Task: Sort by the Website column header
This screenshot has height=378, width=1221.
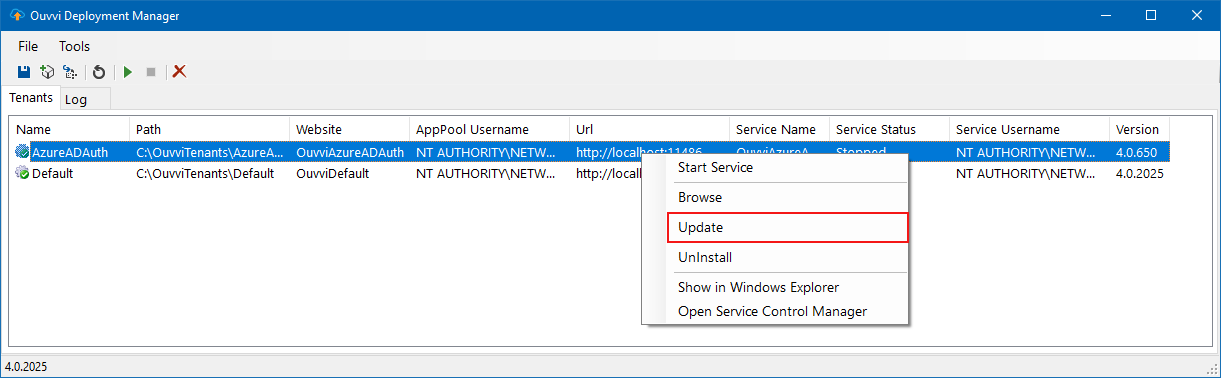Action: tap(350, 129)
